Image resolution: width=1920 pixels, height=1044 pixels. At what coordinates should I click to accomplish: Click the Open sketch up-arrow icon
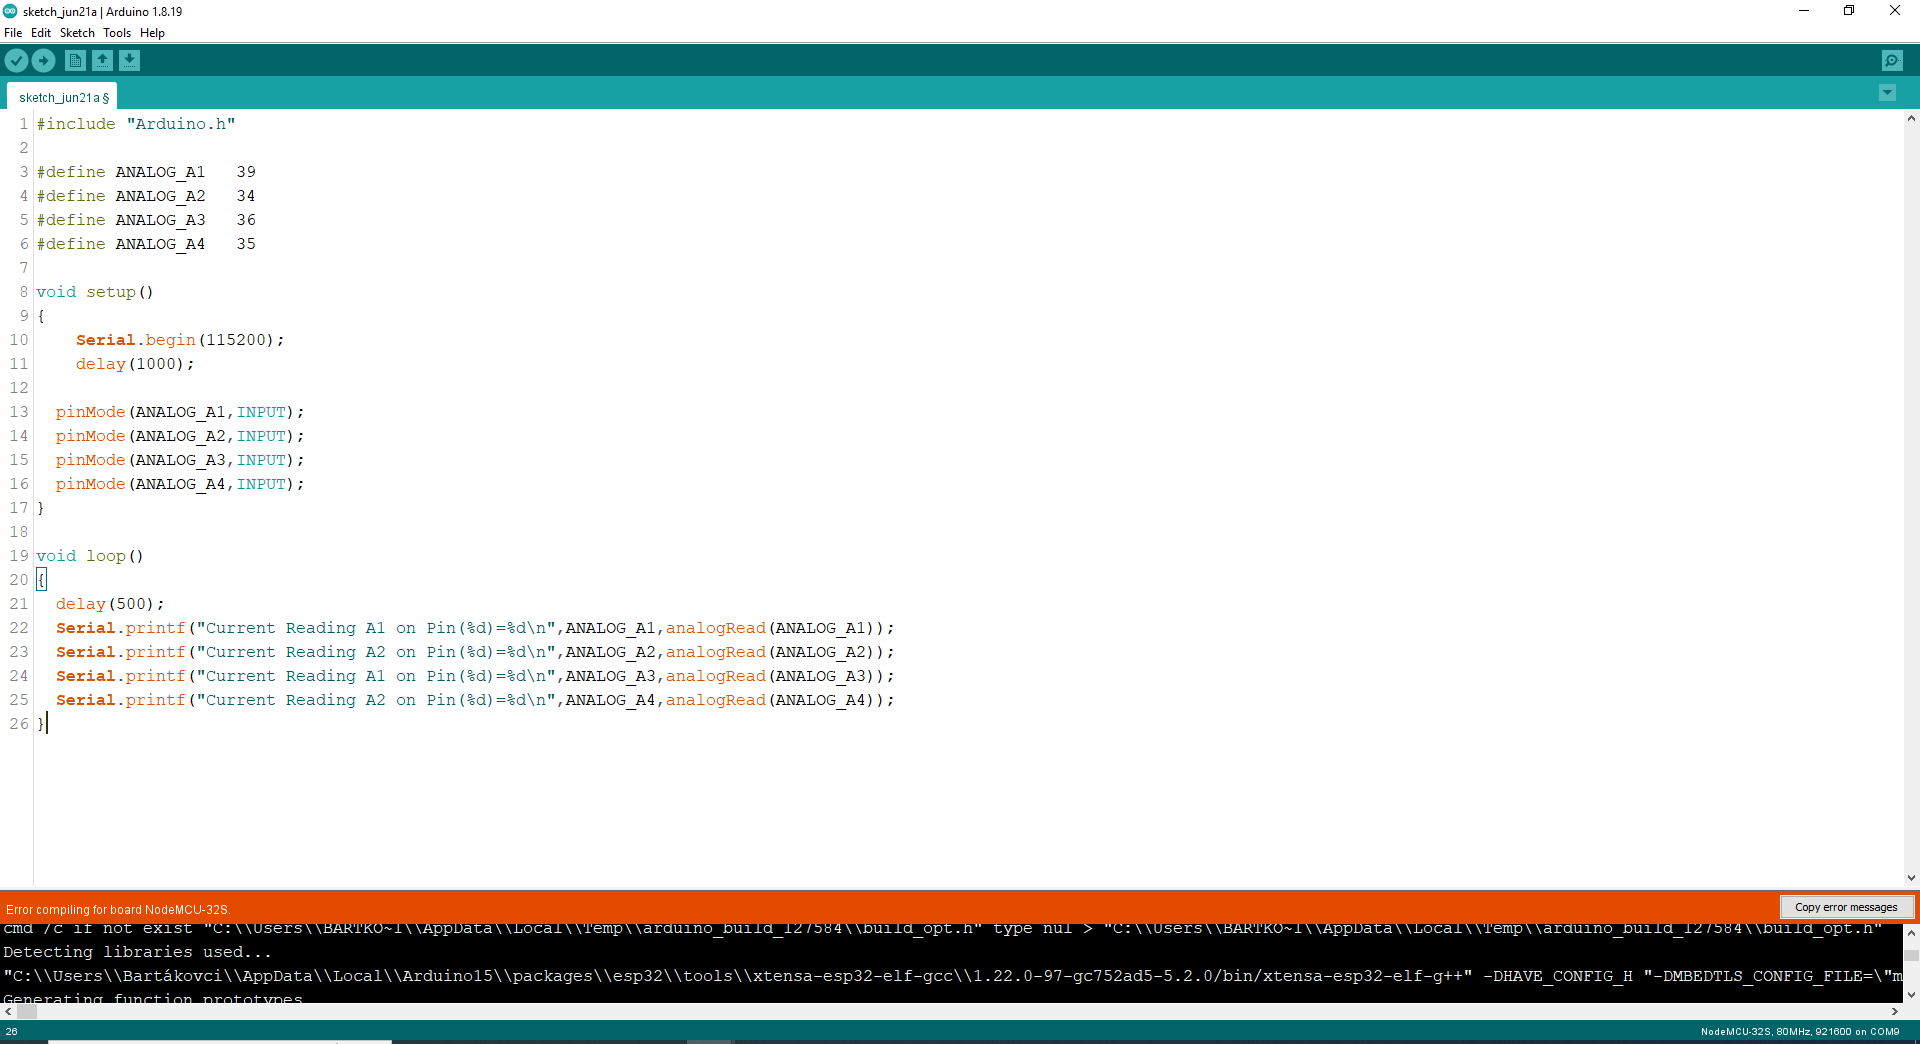point(102,61)
